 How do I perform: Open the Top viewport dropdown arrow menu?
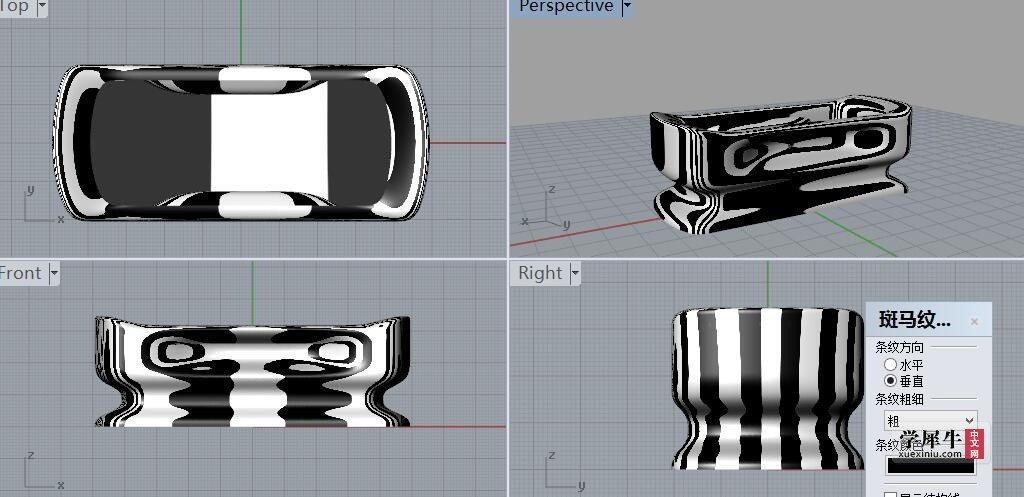(x=42, y=7)
